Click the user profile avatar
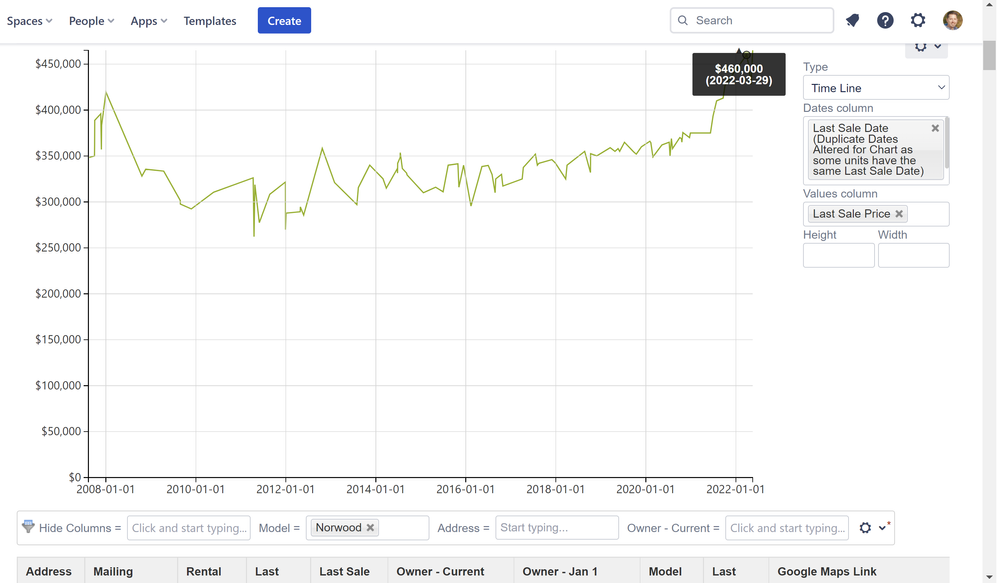The image size is (999, 583). [952, 20]
